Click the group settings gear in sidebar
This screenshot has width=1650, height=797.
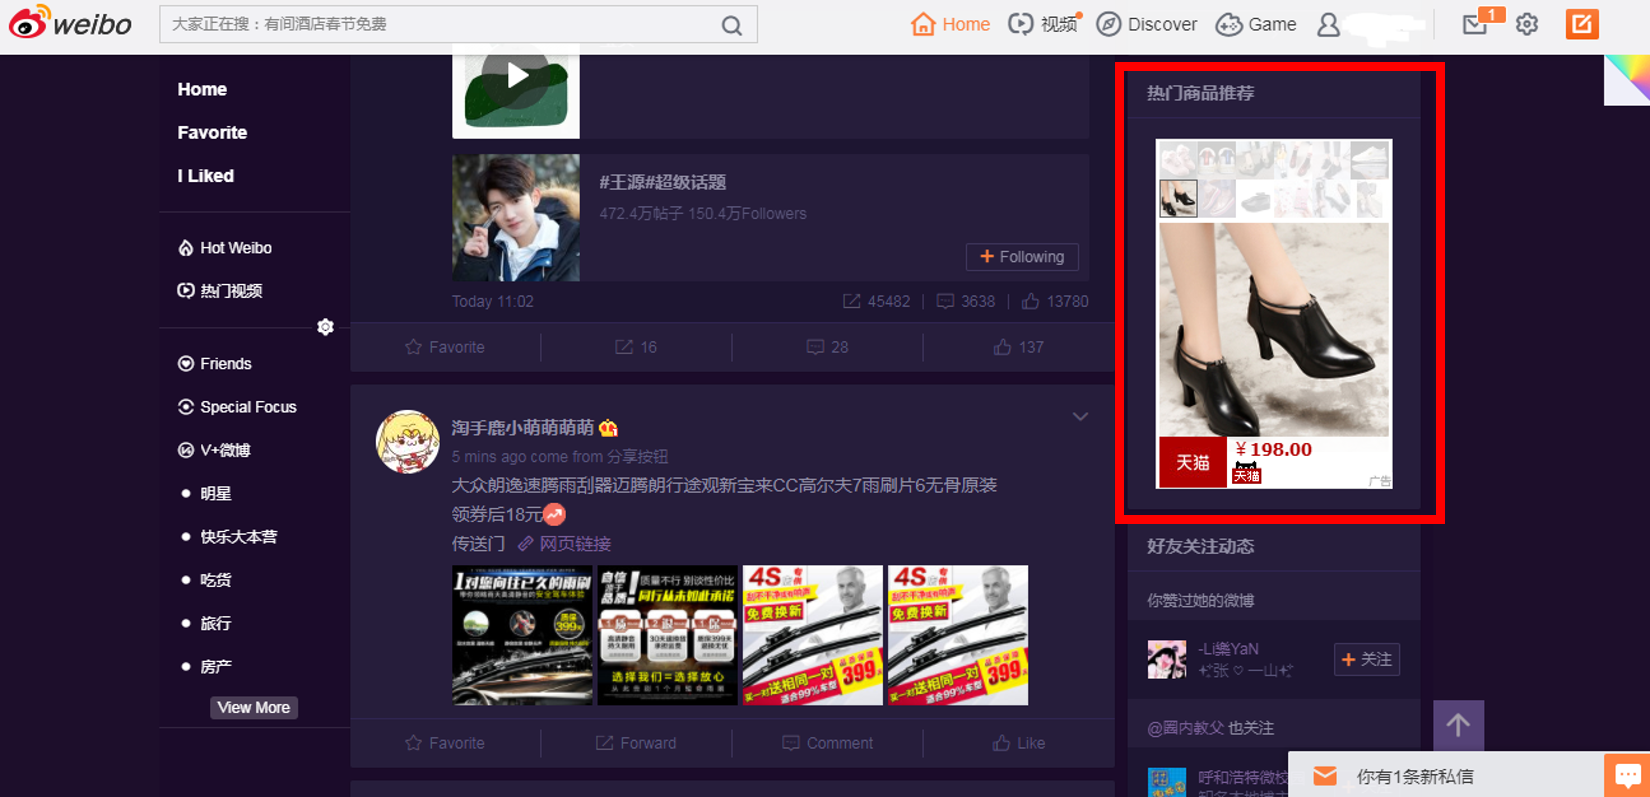pos(325,327)
